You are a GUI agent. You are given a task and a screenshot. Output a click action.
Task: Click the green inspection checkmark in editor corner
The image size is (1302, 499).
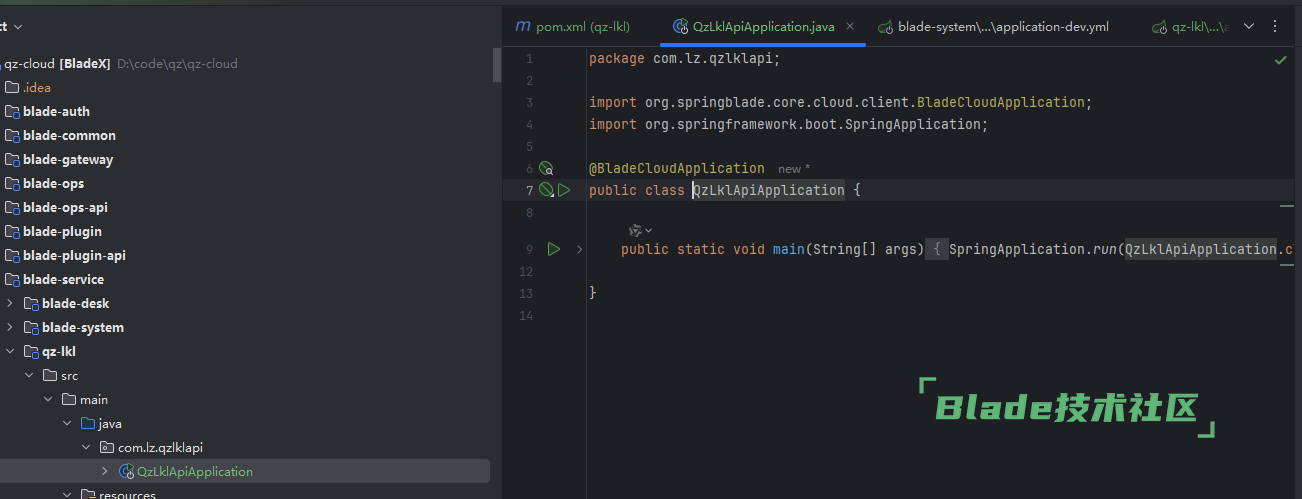tap(1280, 60)
